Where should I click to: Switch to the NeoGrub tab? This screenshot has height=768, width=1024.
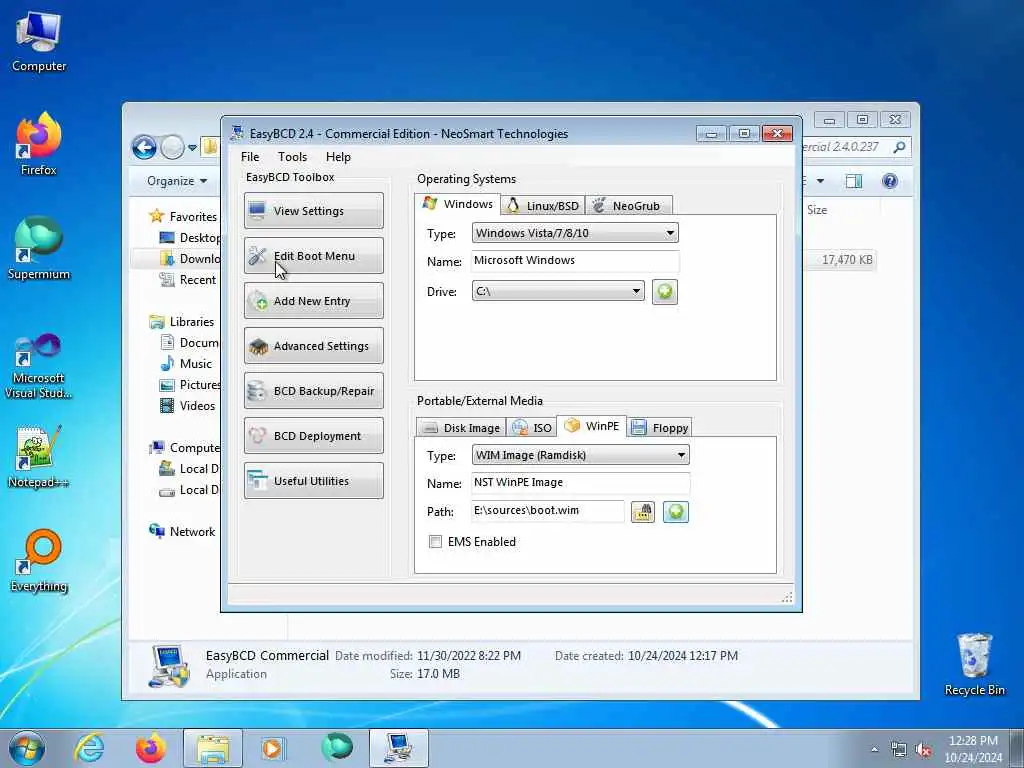[628, 206]
